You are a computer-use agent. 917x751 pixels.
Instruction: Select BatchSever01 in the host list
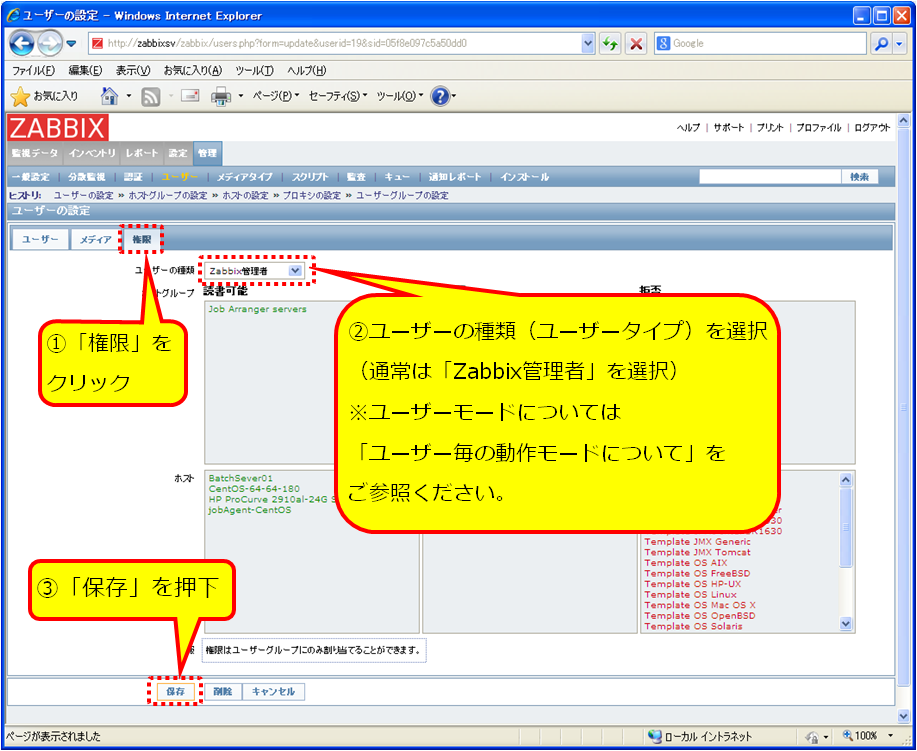[240, 478]
